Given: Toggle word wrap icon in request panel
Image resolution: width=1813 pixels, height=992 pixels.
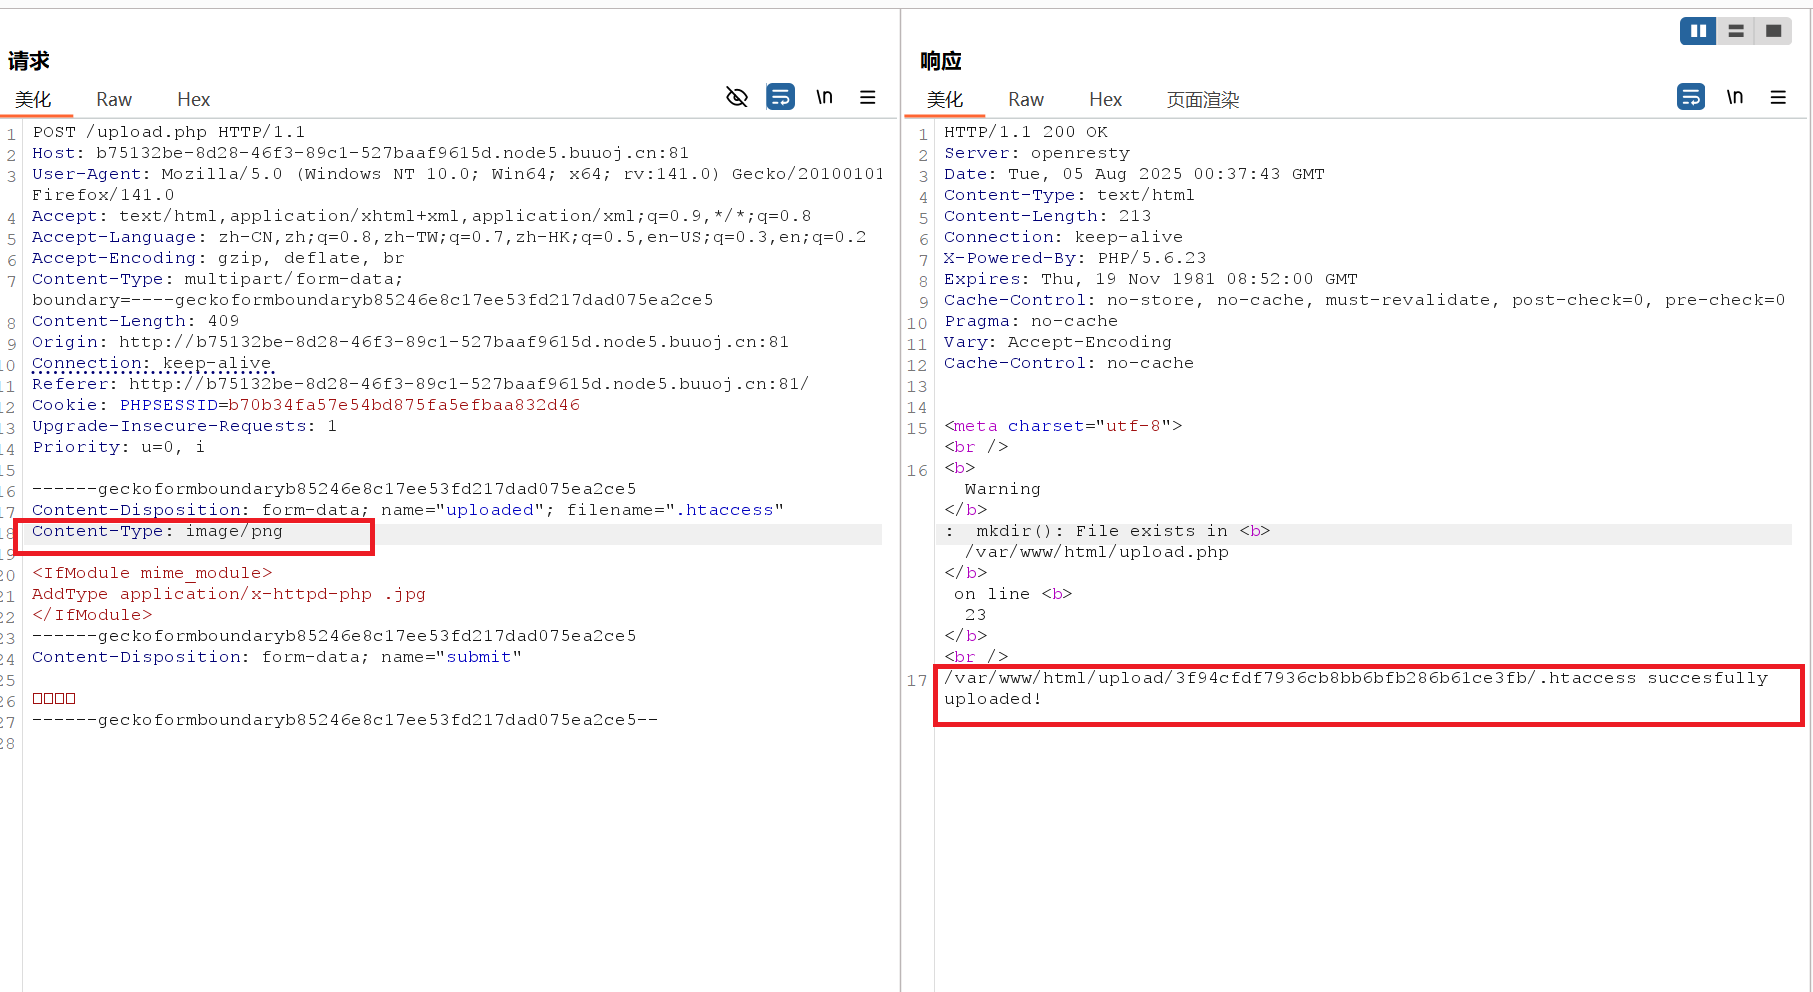Looking at the screenshot, I should coord(780,97).
